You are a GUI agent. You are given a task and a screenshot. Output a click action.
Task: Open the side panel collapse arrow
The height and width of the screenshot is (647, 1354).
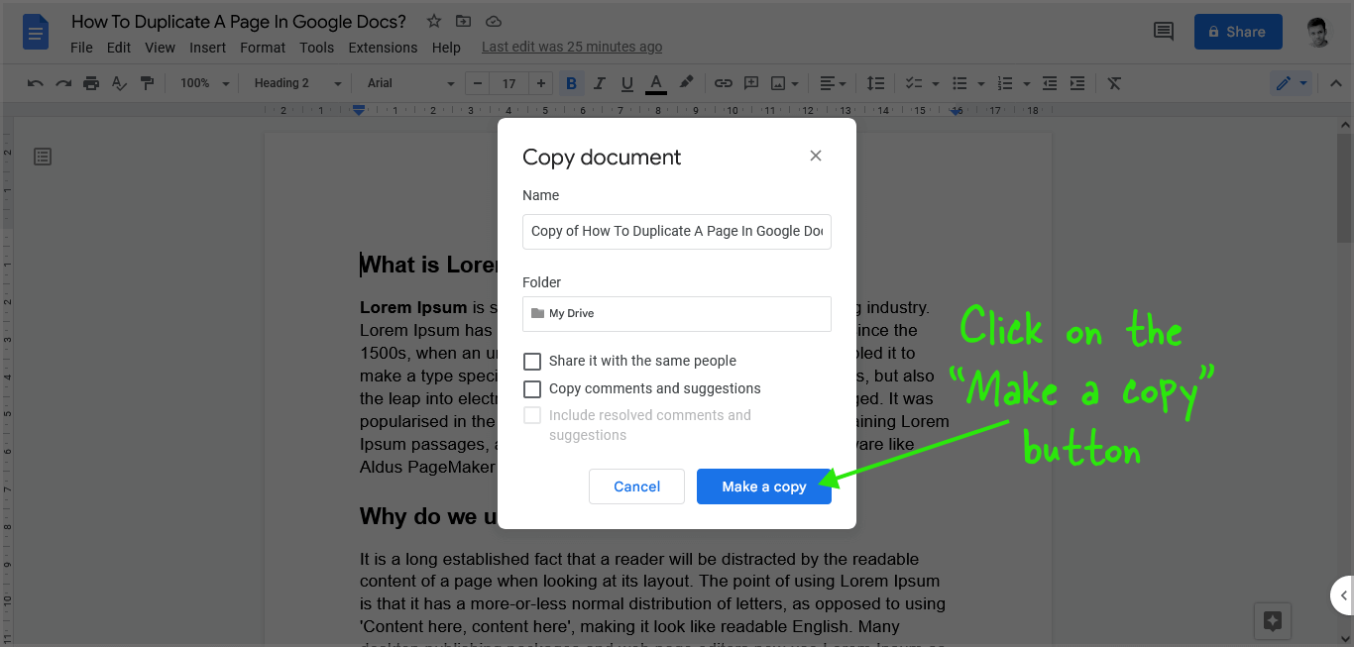1342,595
